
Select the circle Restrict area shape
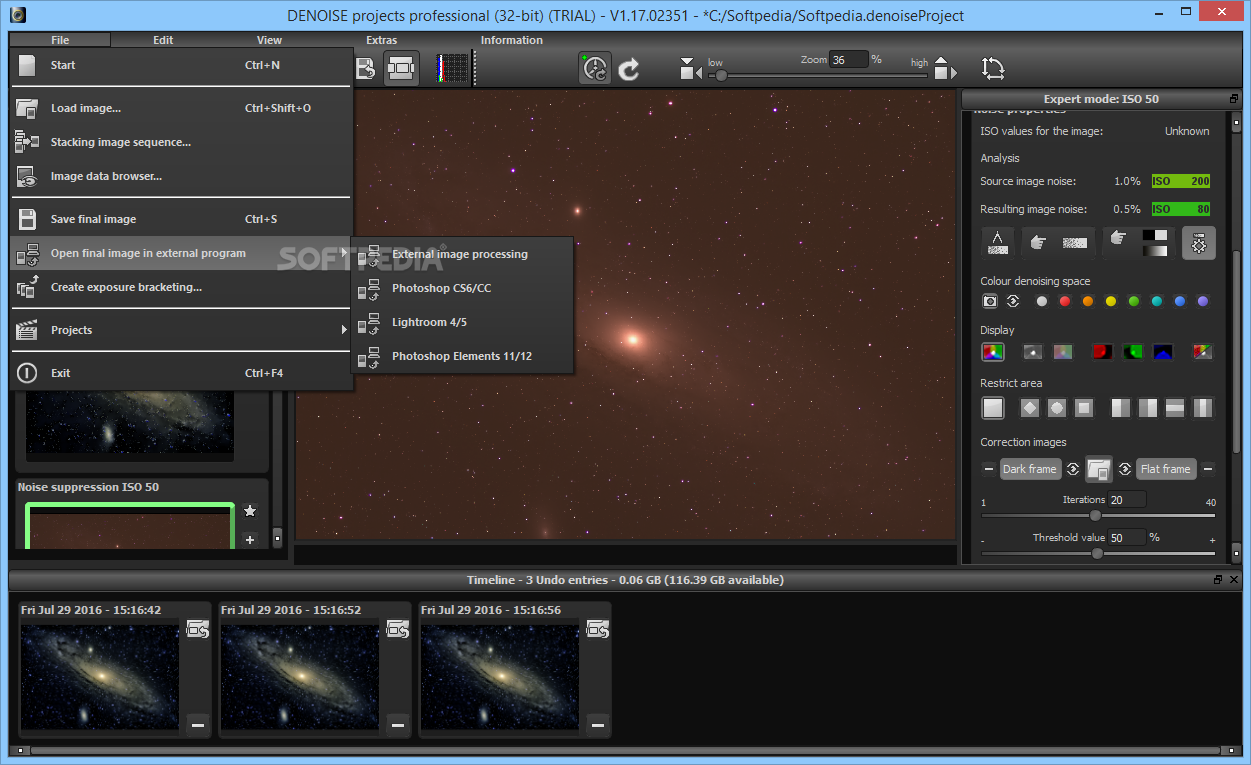pyautogui.click(x=1057, y=407)
